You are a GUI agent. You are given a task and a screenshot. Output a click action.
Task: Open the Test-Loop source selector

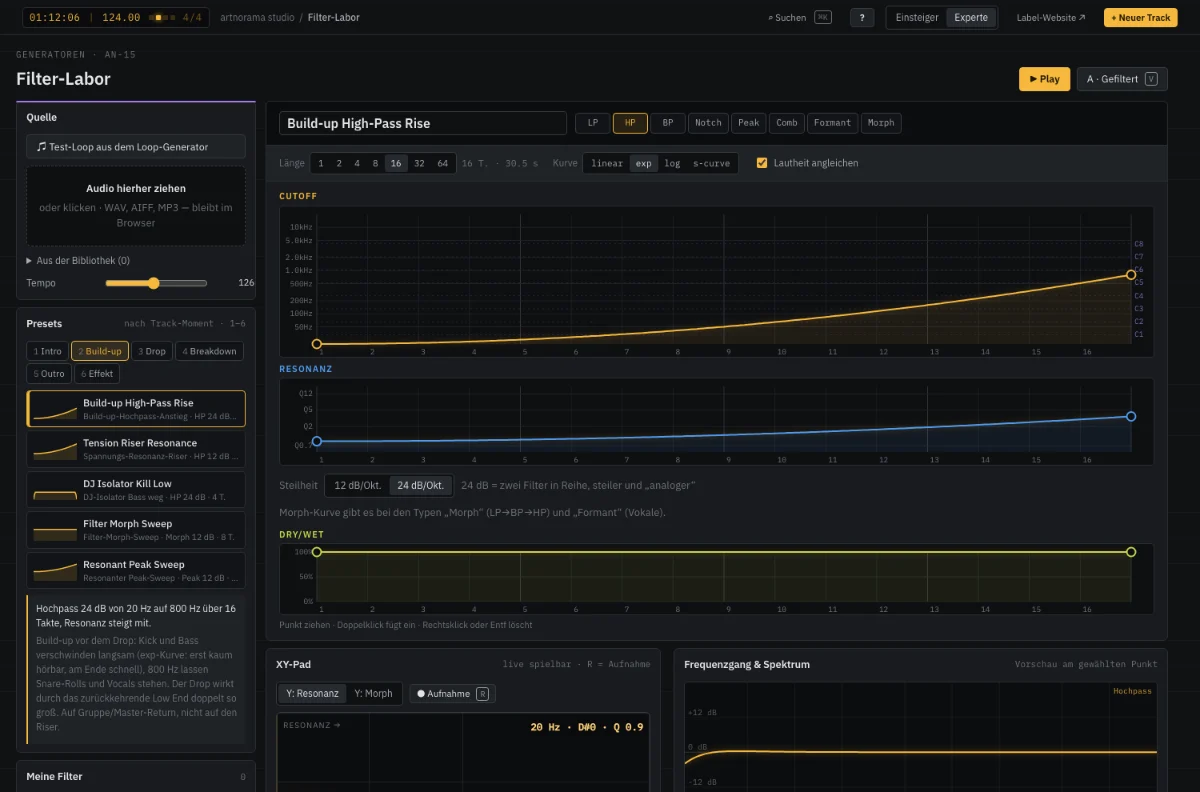point(136,146)
